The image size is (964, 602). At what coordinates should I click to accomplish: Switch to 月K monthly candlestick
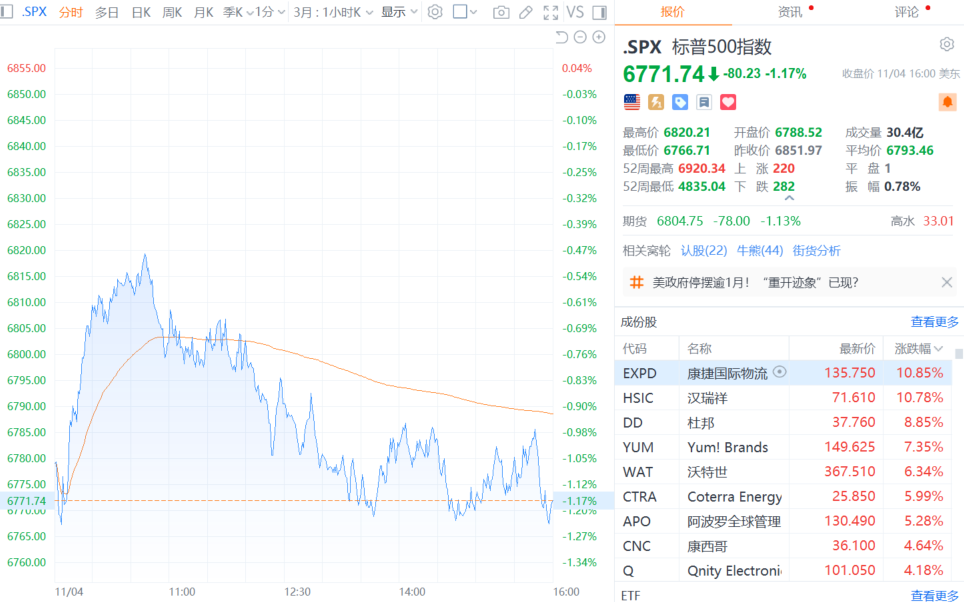(x=203, y=12)
